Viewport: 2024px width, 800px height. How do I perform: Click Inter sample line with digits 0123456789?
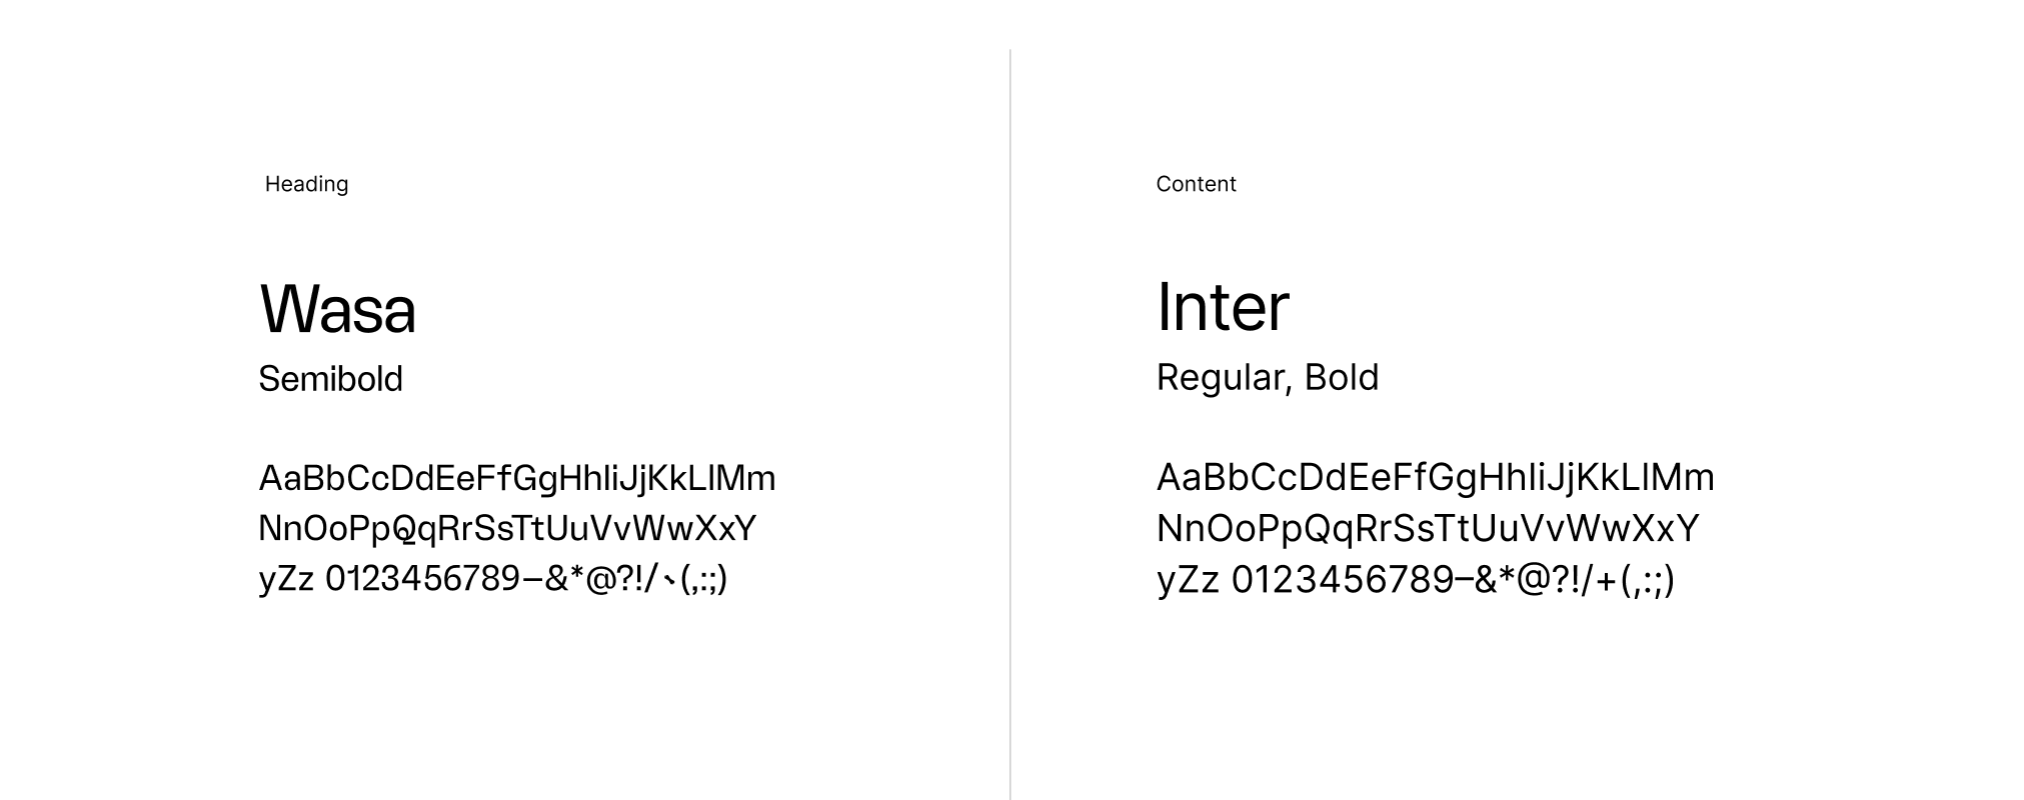[x=1416, y=579]
